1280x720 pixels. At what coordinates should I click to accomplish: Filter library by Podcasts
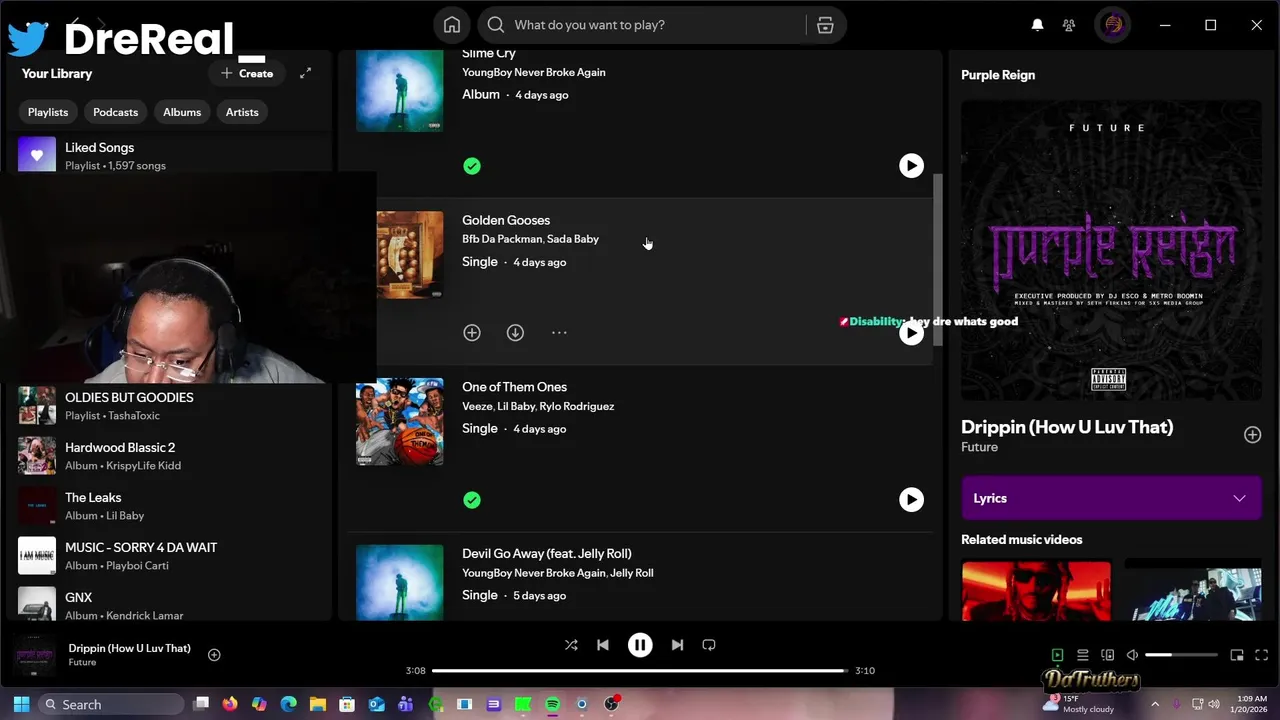[x=115, y=112]
